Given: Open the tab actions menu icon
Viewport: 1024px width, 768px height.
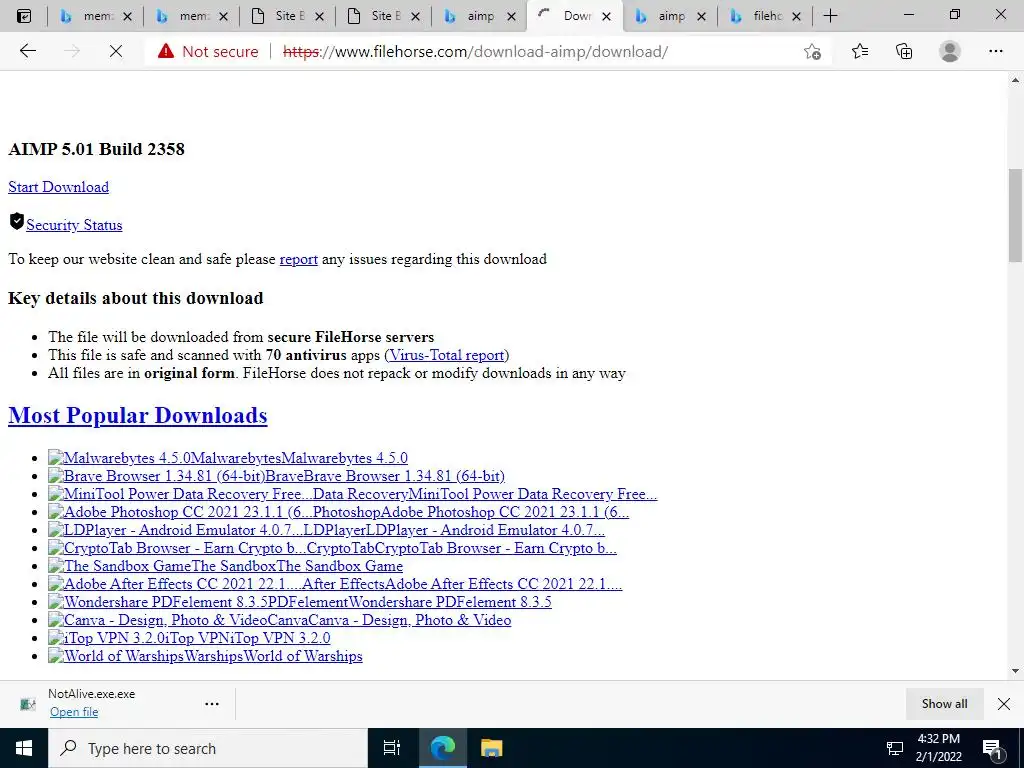Looking at the screenshot, I should pos(24,16).
